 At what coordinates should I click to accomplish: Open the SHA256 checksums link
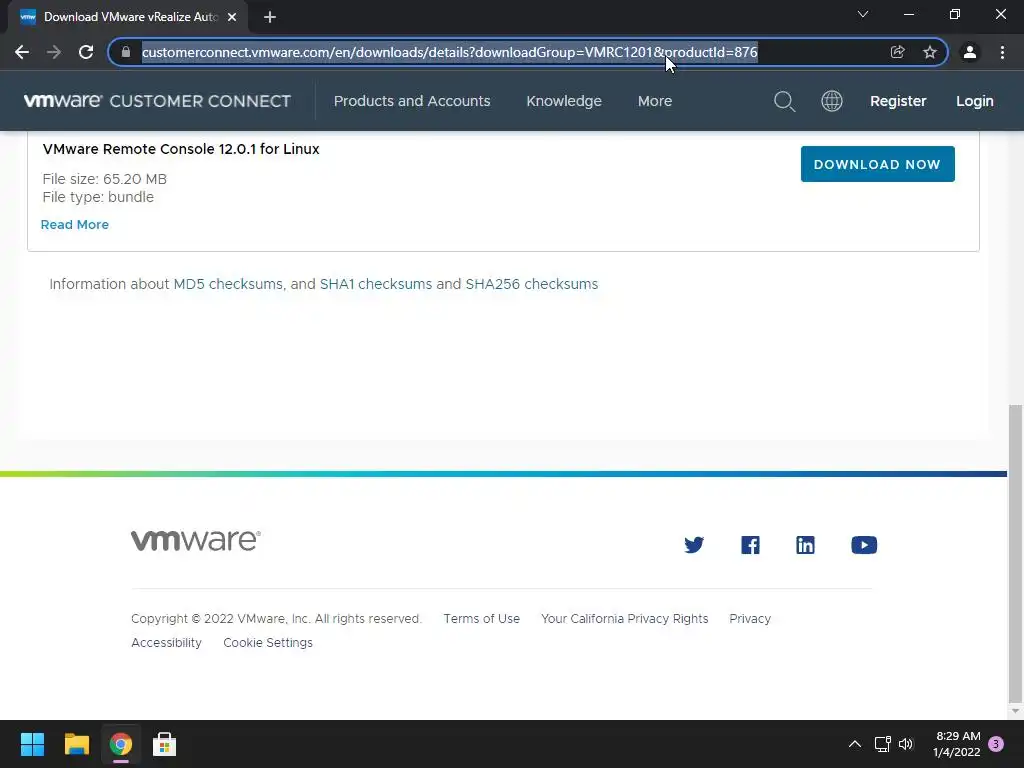(x=532, y=284)
